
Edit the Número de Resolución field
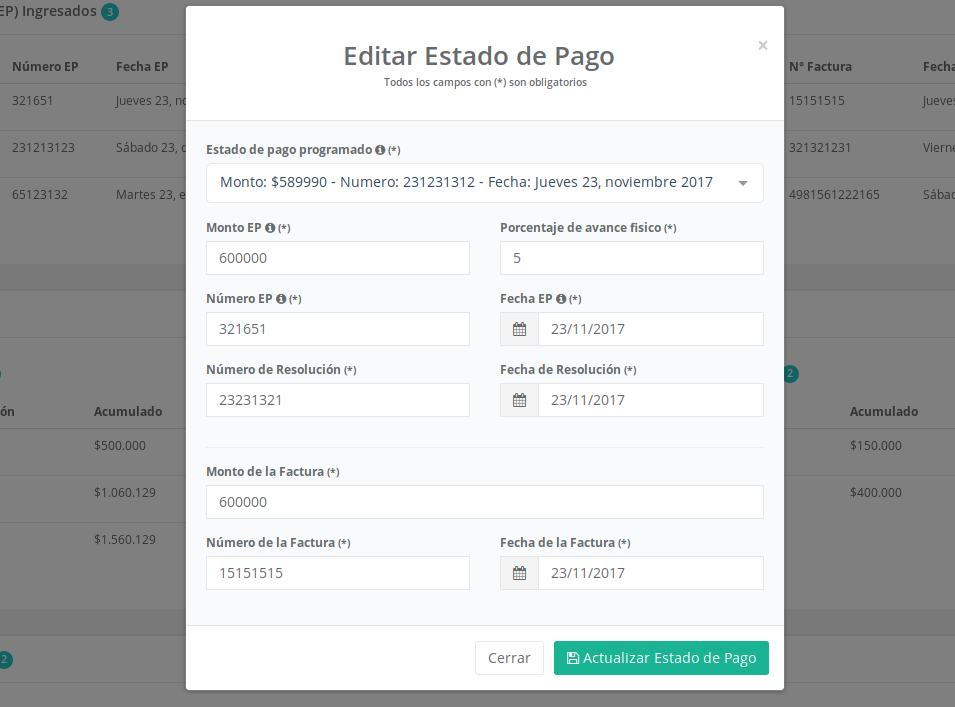(338, 400)
